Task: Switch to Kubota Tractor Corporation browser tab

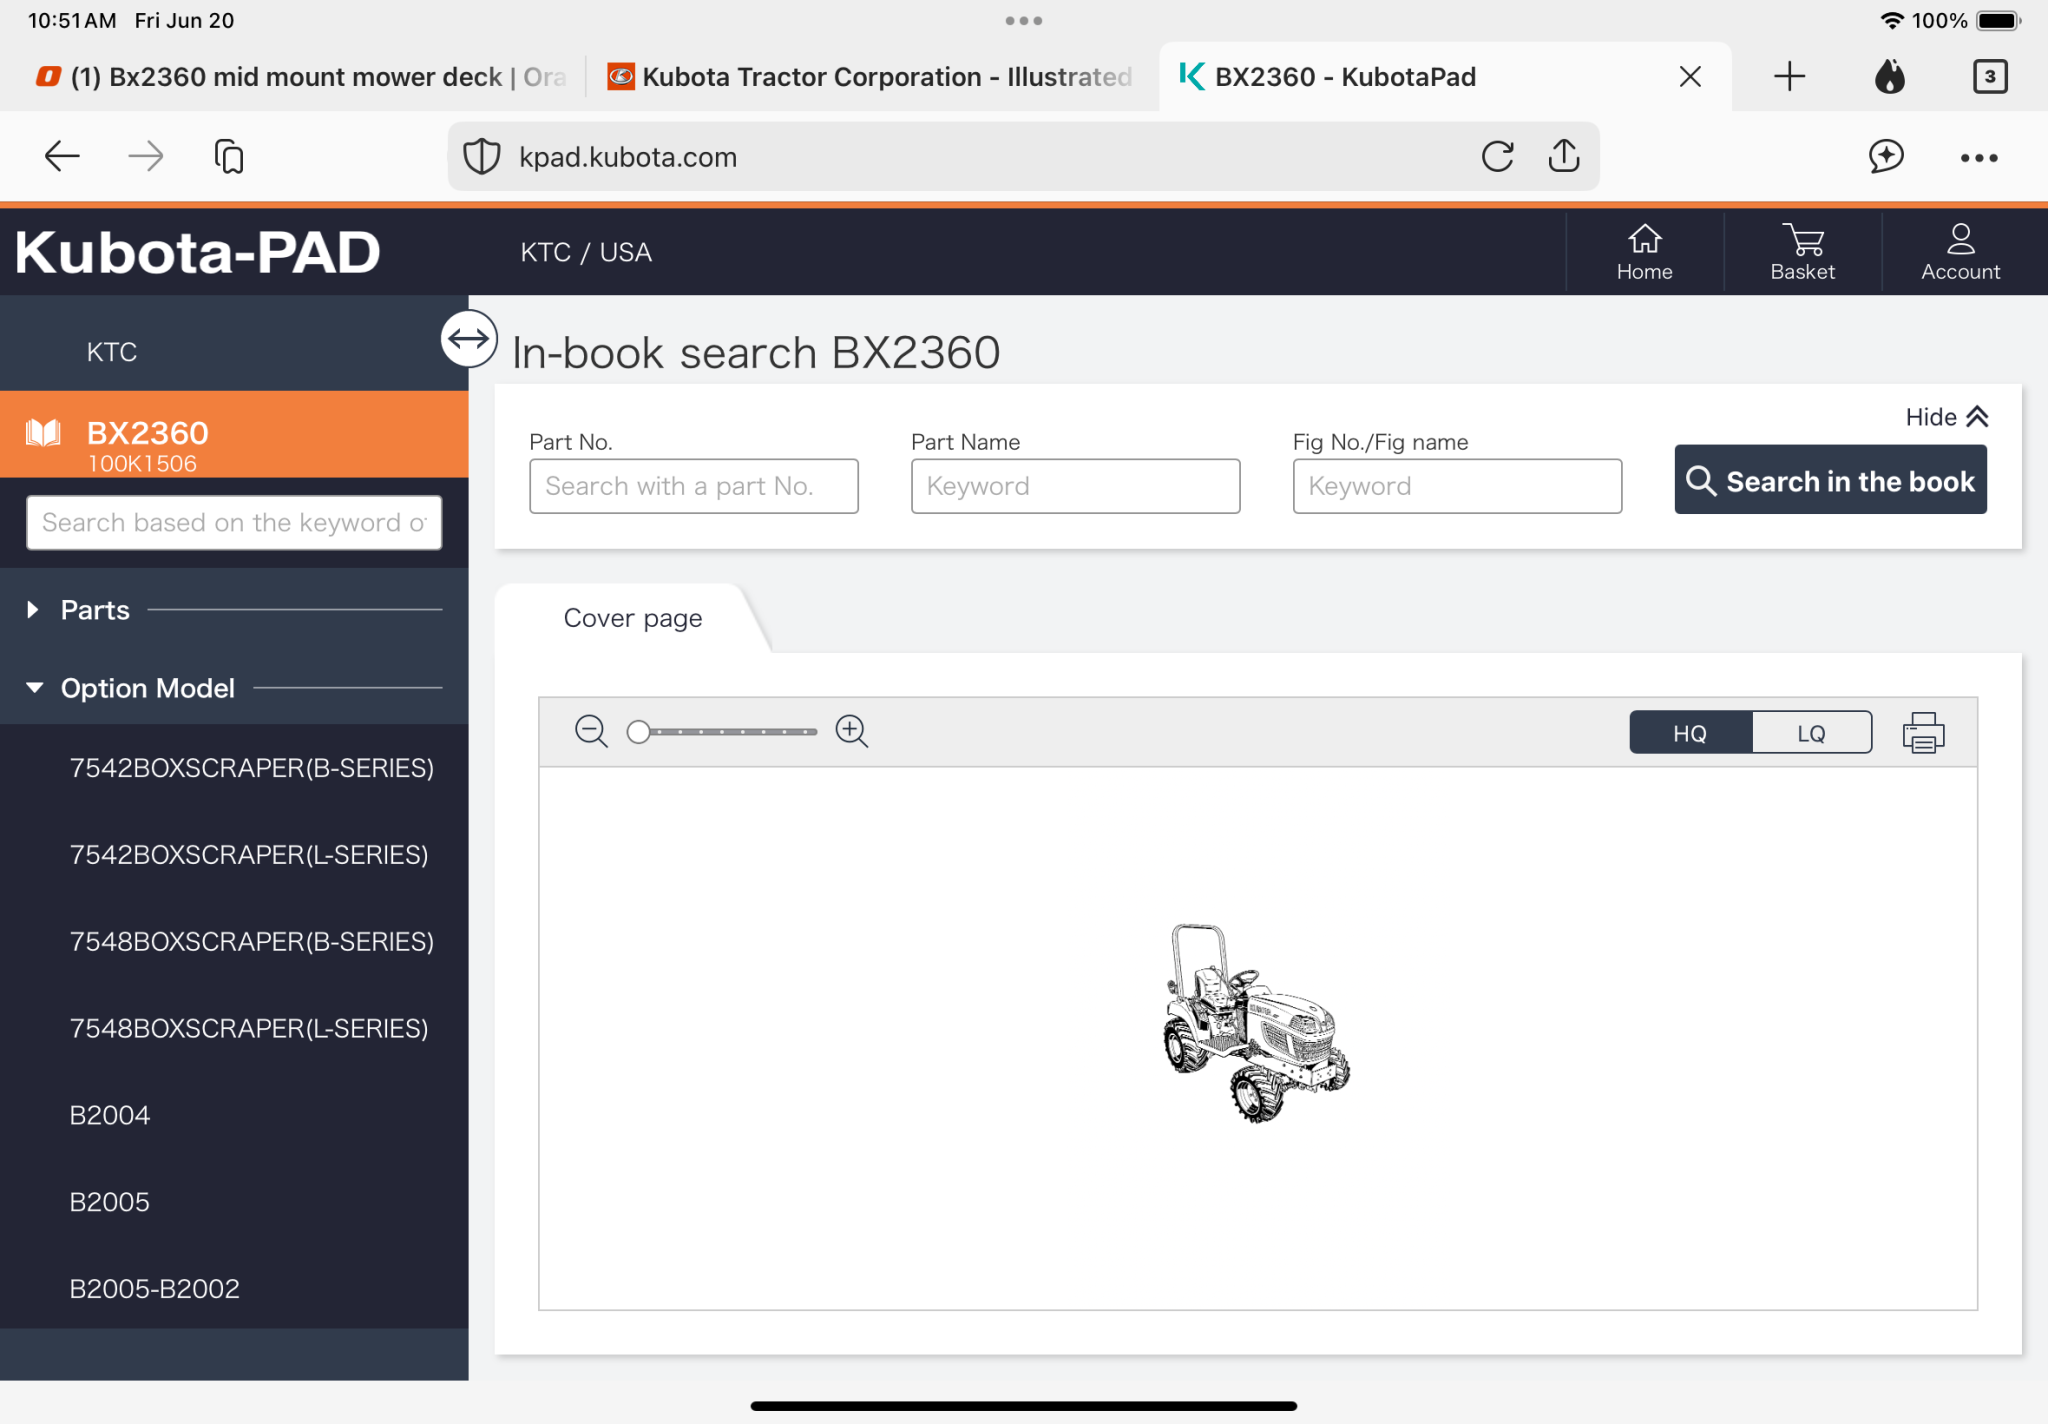Action: click(870, 77)
